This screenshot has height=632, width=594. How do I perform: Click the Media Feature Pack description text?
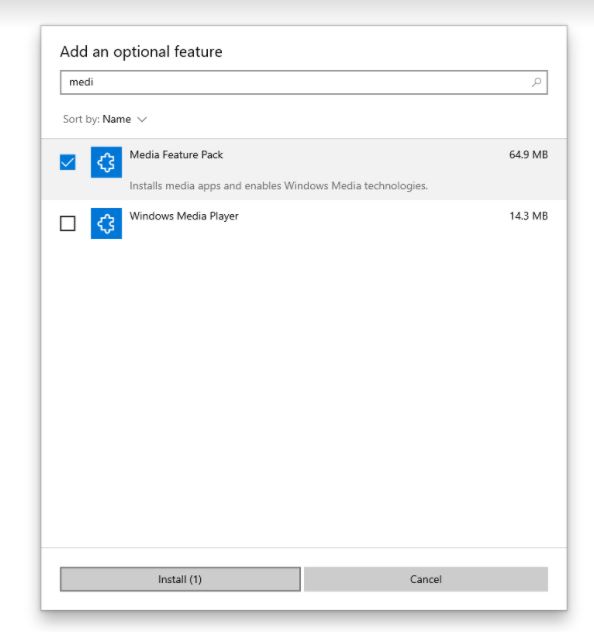(x=278, y=186)
